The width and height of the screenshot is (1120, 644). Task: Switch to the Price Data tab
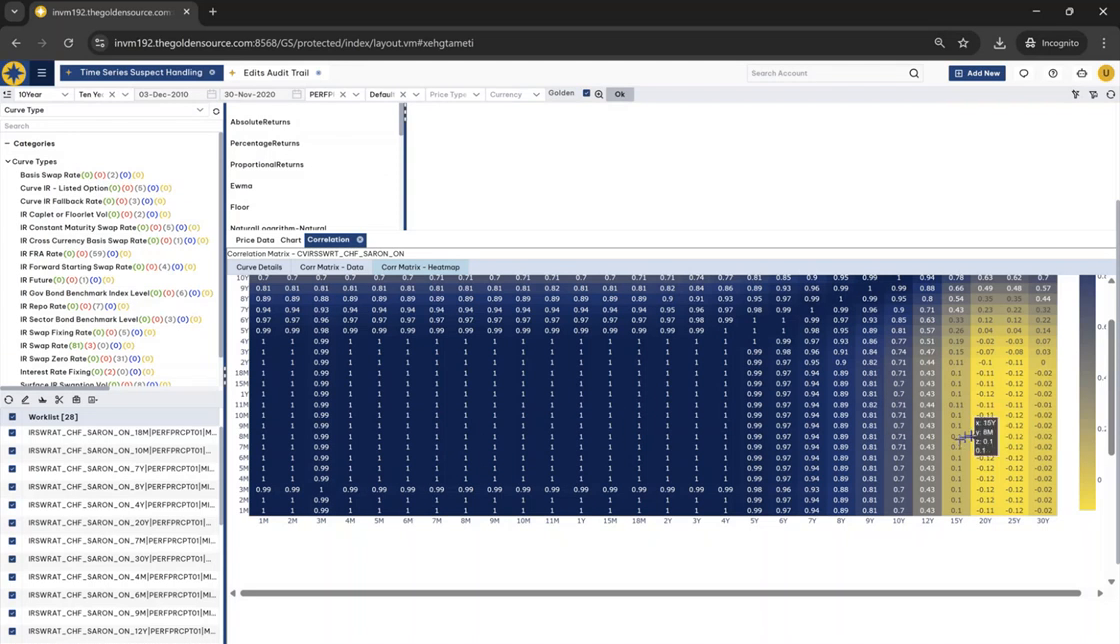(255, 240)
